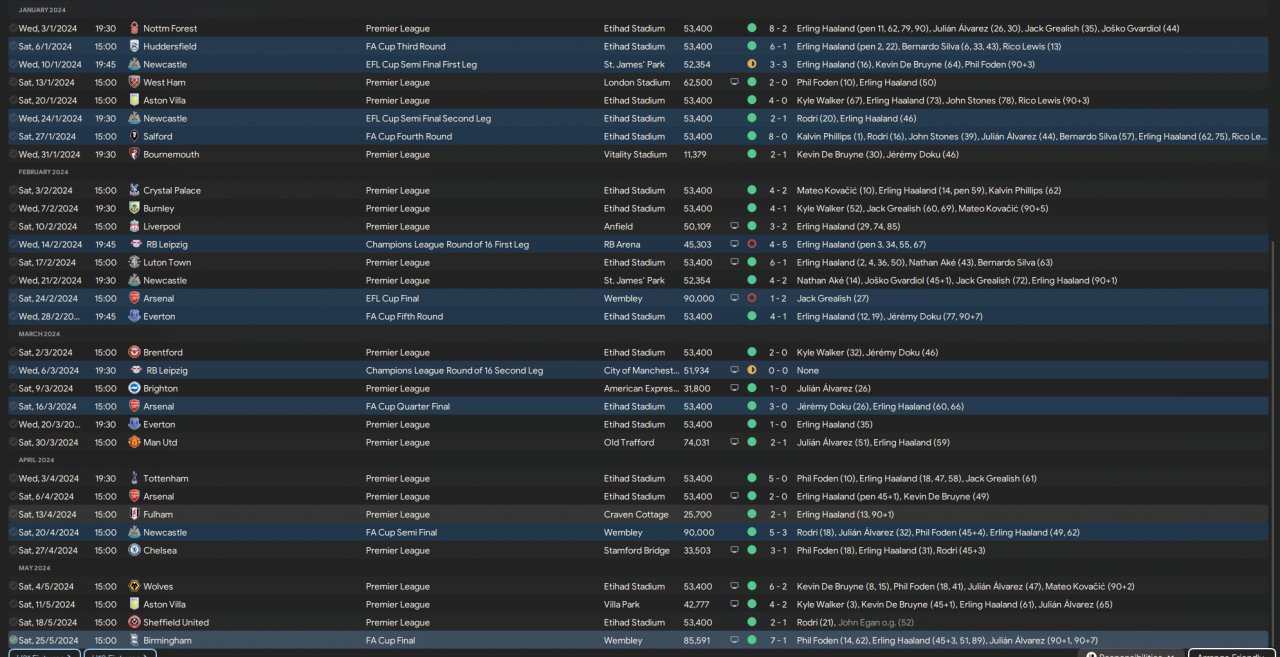The height and width of the screenshot is (657, 1280).
Task: Click the orange draw indicator for 10/1/2024 Newcastle match
Action: click(x=751, y=65)
